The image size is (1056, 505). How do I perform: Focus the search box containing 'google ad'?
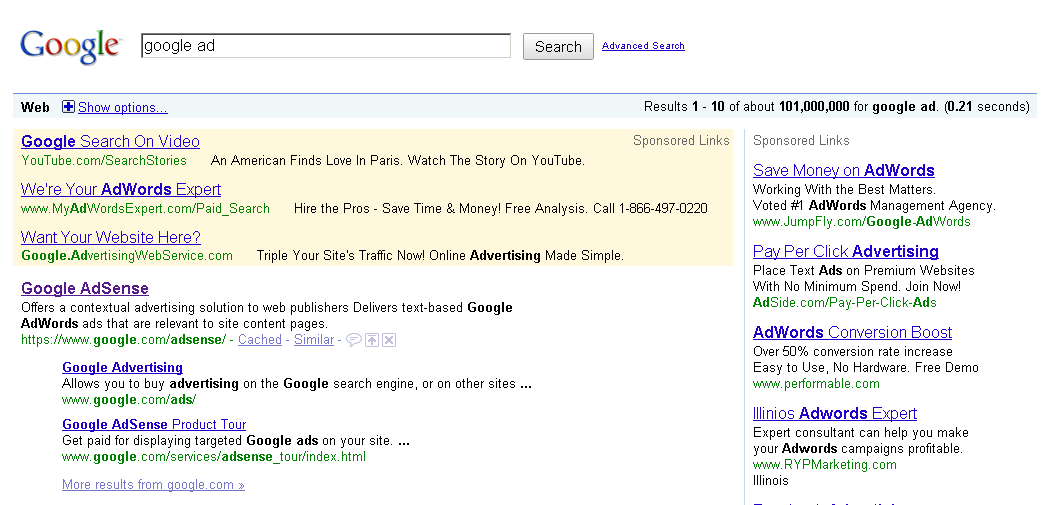[x=326, y=46]
